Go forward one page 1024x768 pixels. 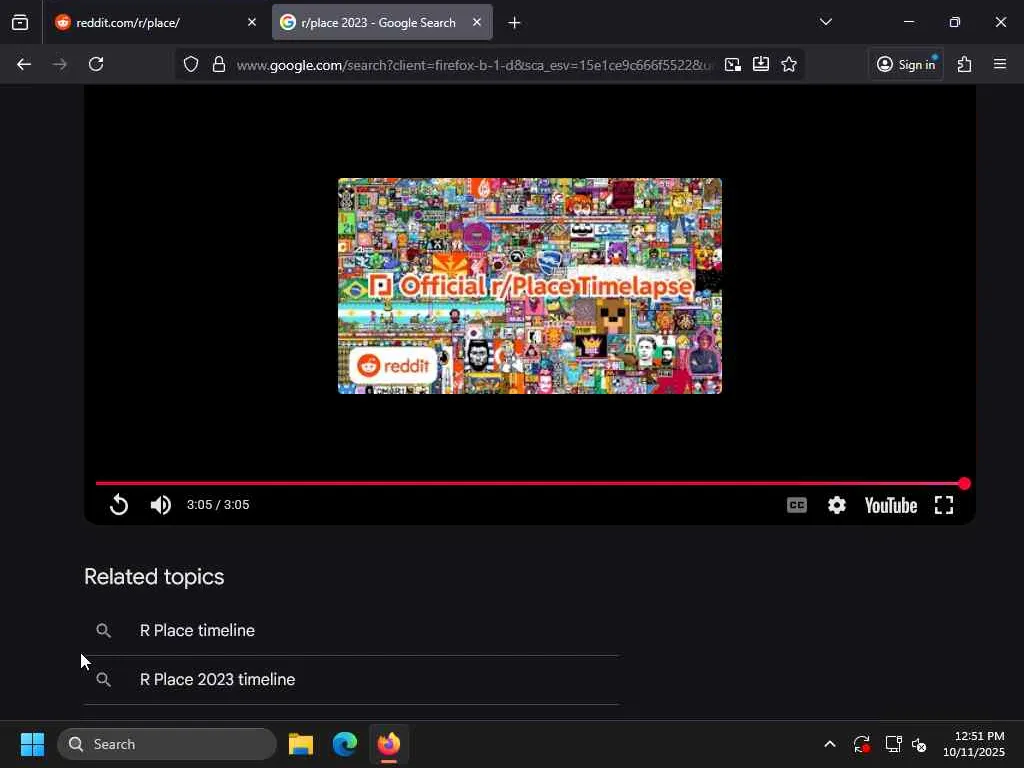click(x=60, y=64)
